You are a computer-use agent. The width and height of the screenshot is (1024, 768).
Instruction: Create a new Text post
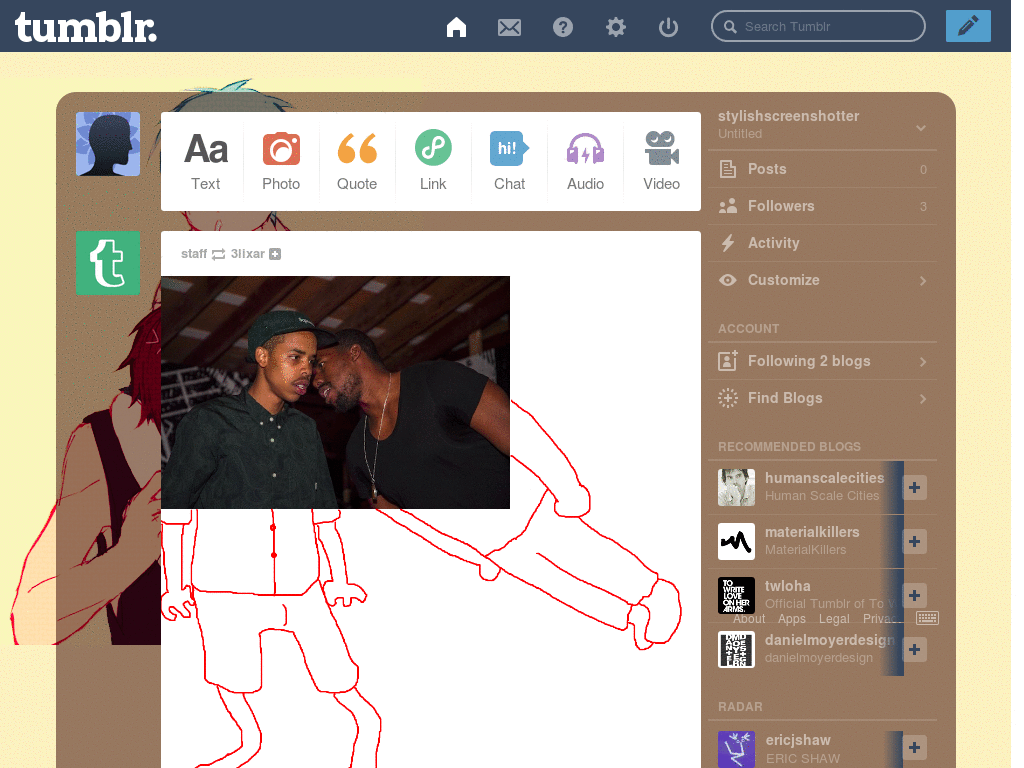[x=206, y=161]
